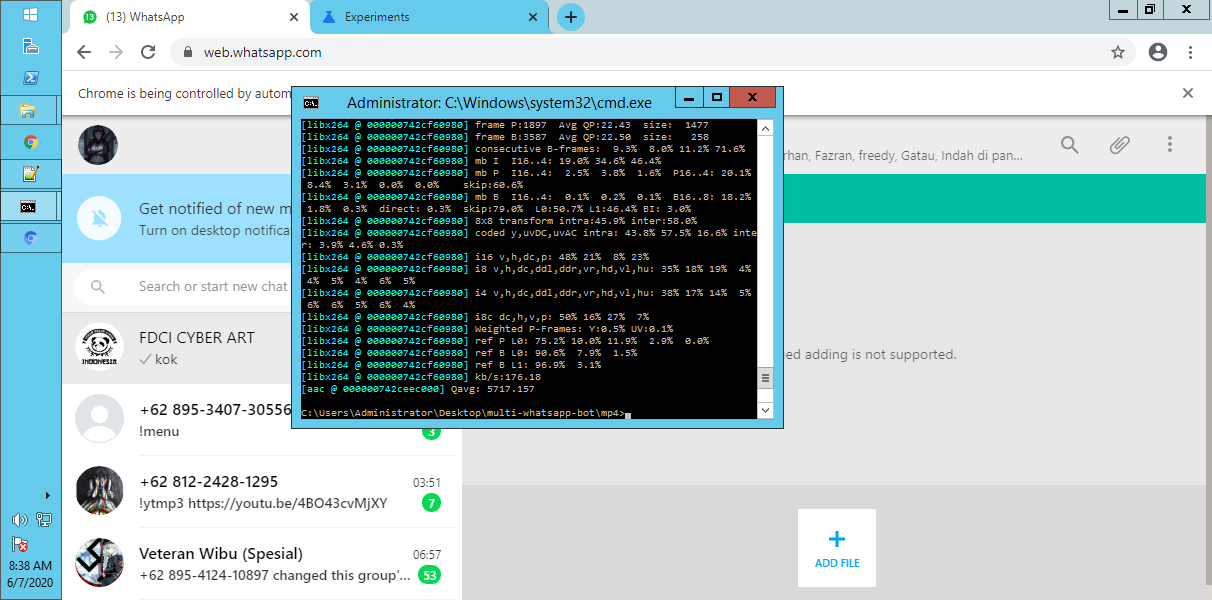Open WhatsApp's three-dot chat menu
Screen dimensions: 1212x600
click(1169, 144)
